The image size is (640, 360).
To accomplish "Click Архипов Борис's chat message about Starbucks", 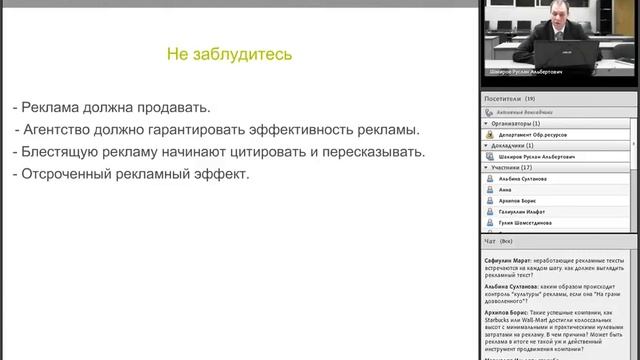I will click(554, 331).
